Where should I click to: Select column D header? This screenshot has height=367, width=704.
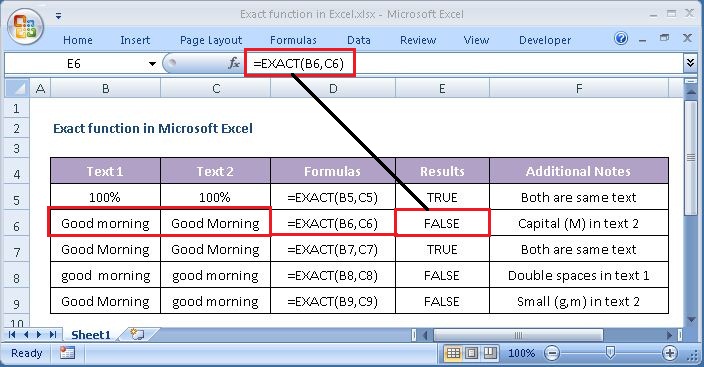pyautogui.click(x=333, y=88)
